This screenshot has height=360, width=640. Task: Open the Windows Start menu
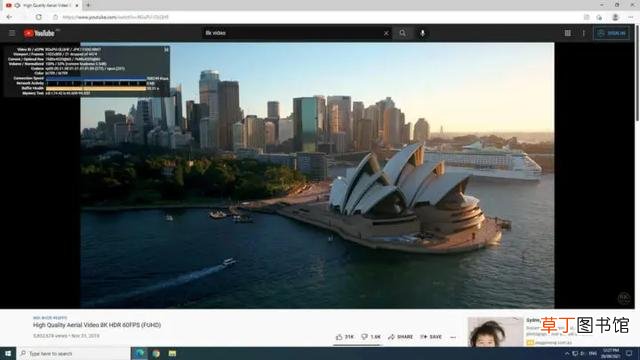coord(8,353)
